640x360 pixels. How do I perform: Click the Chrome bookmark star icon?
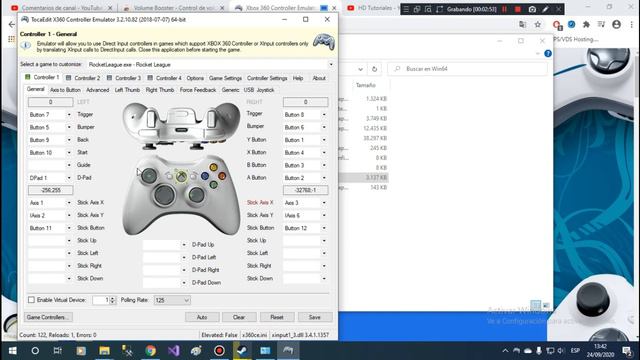coord(538,24)
